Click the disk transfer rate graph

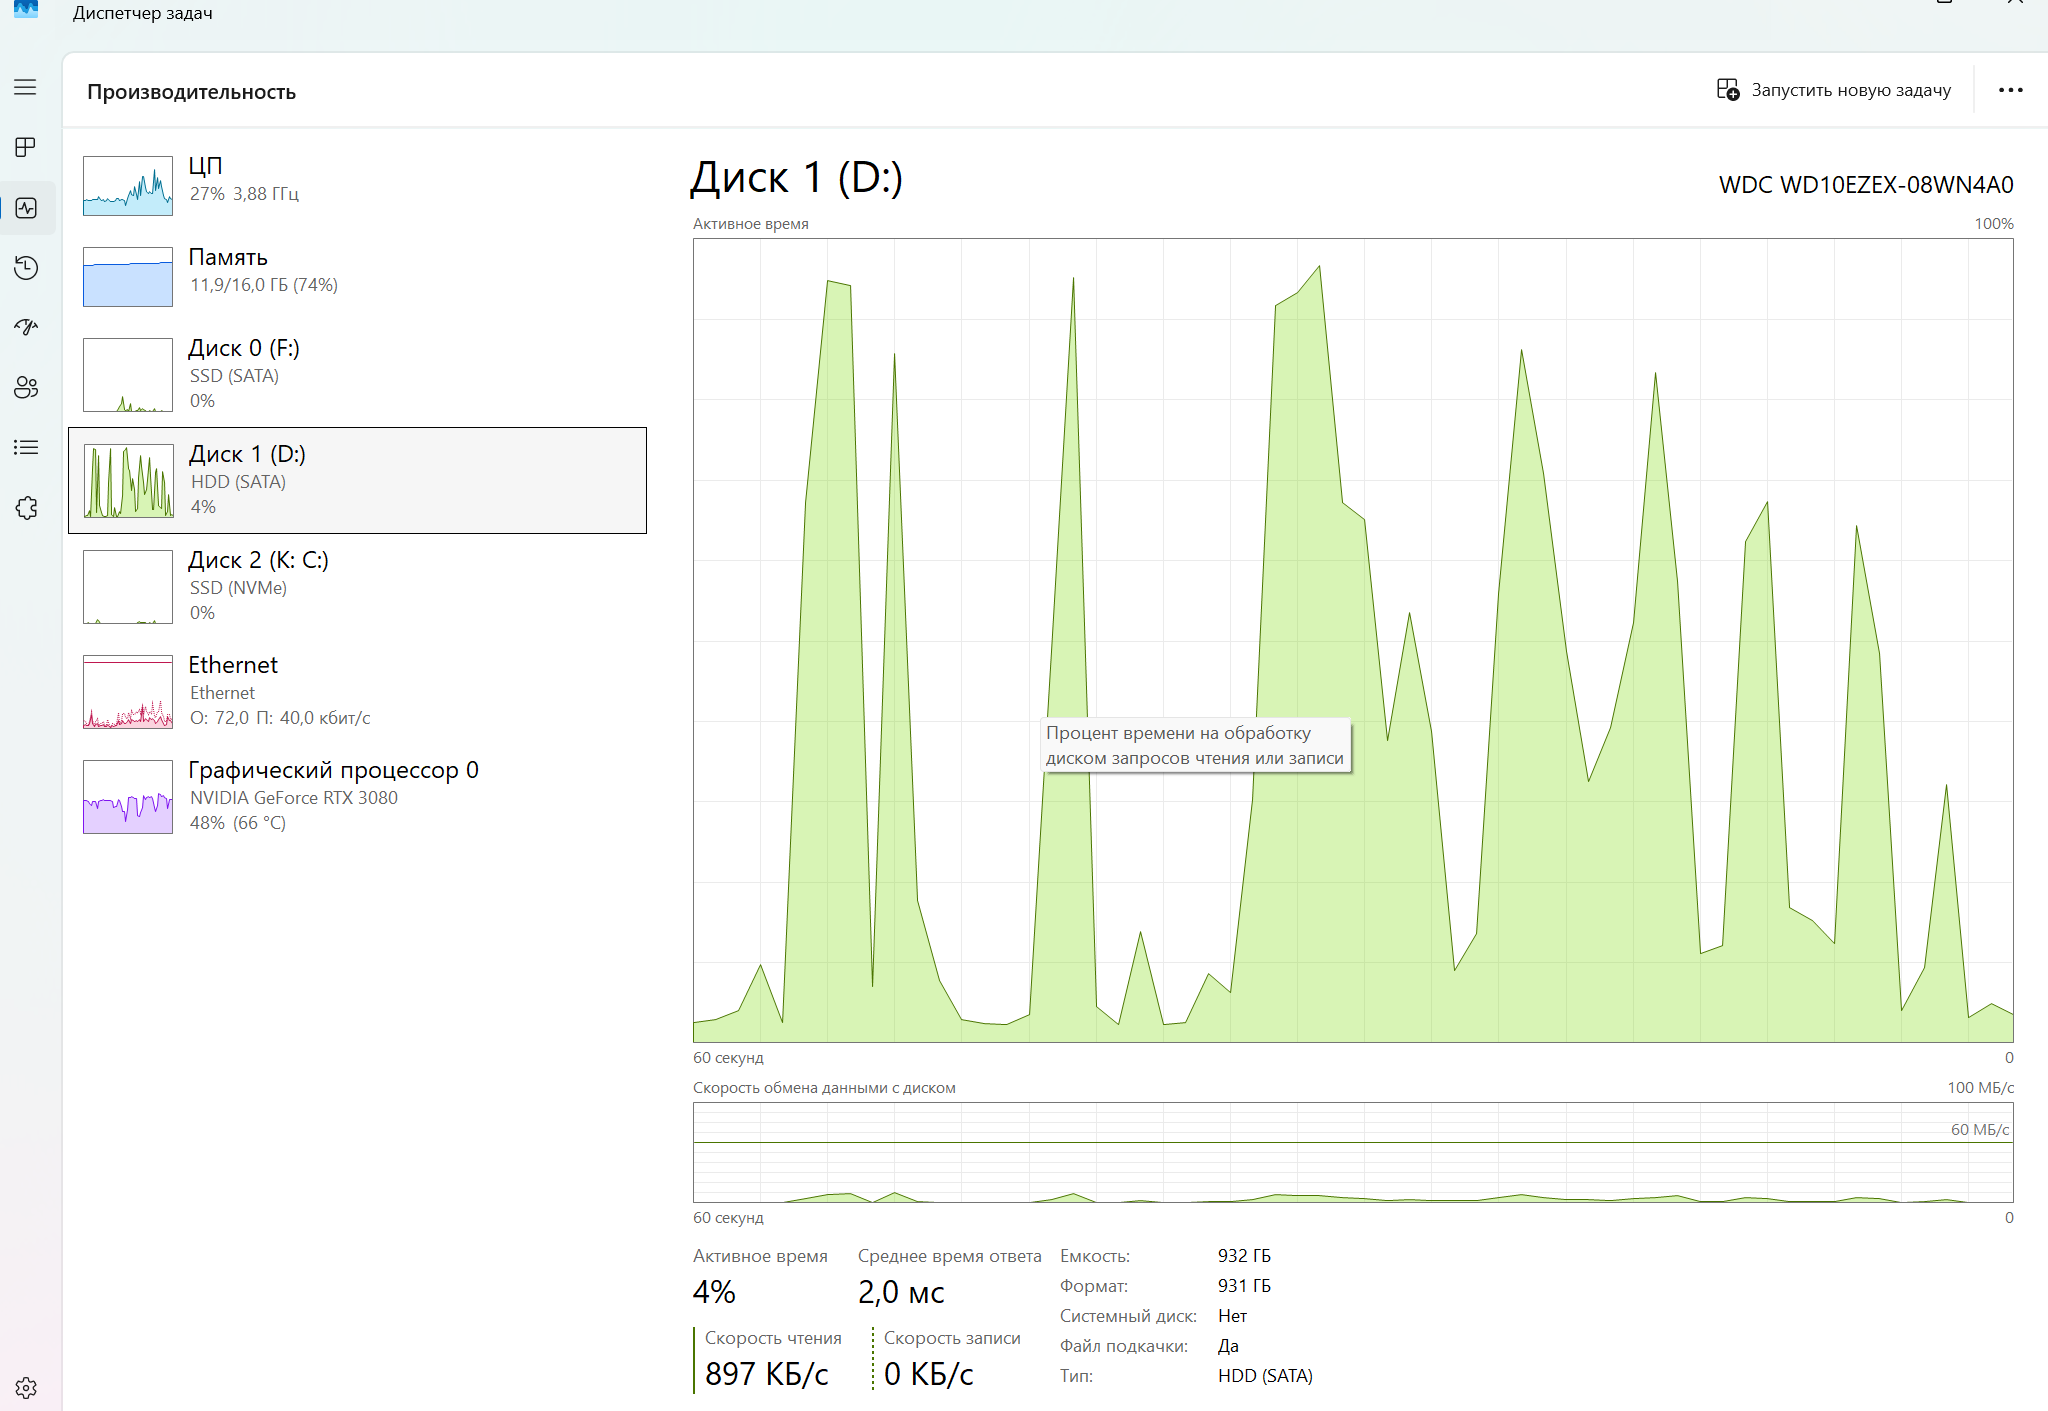tap(1353, 1152)
